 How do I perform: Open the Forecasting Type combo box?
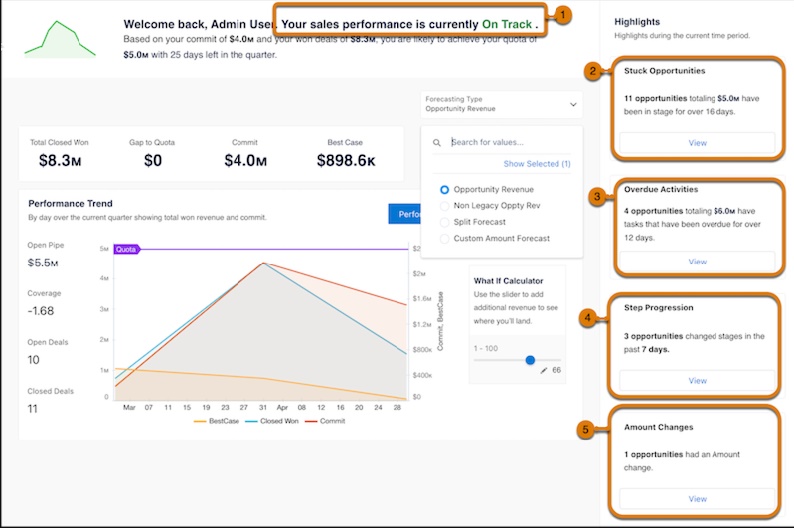click(x=501, y=104)
